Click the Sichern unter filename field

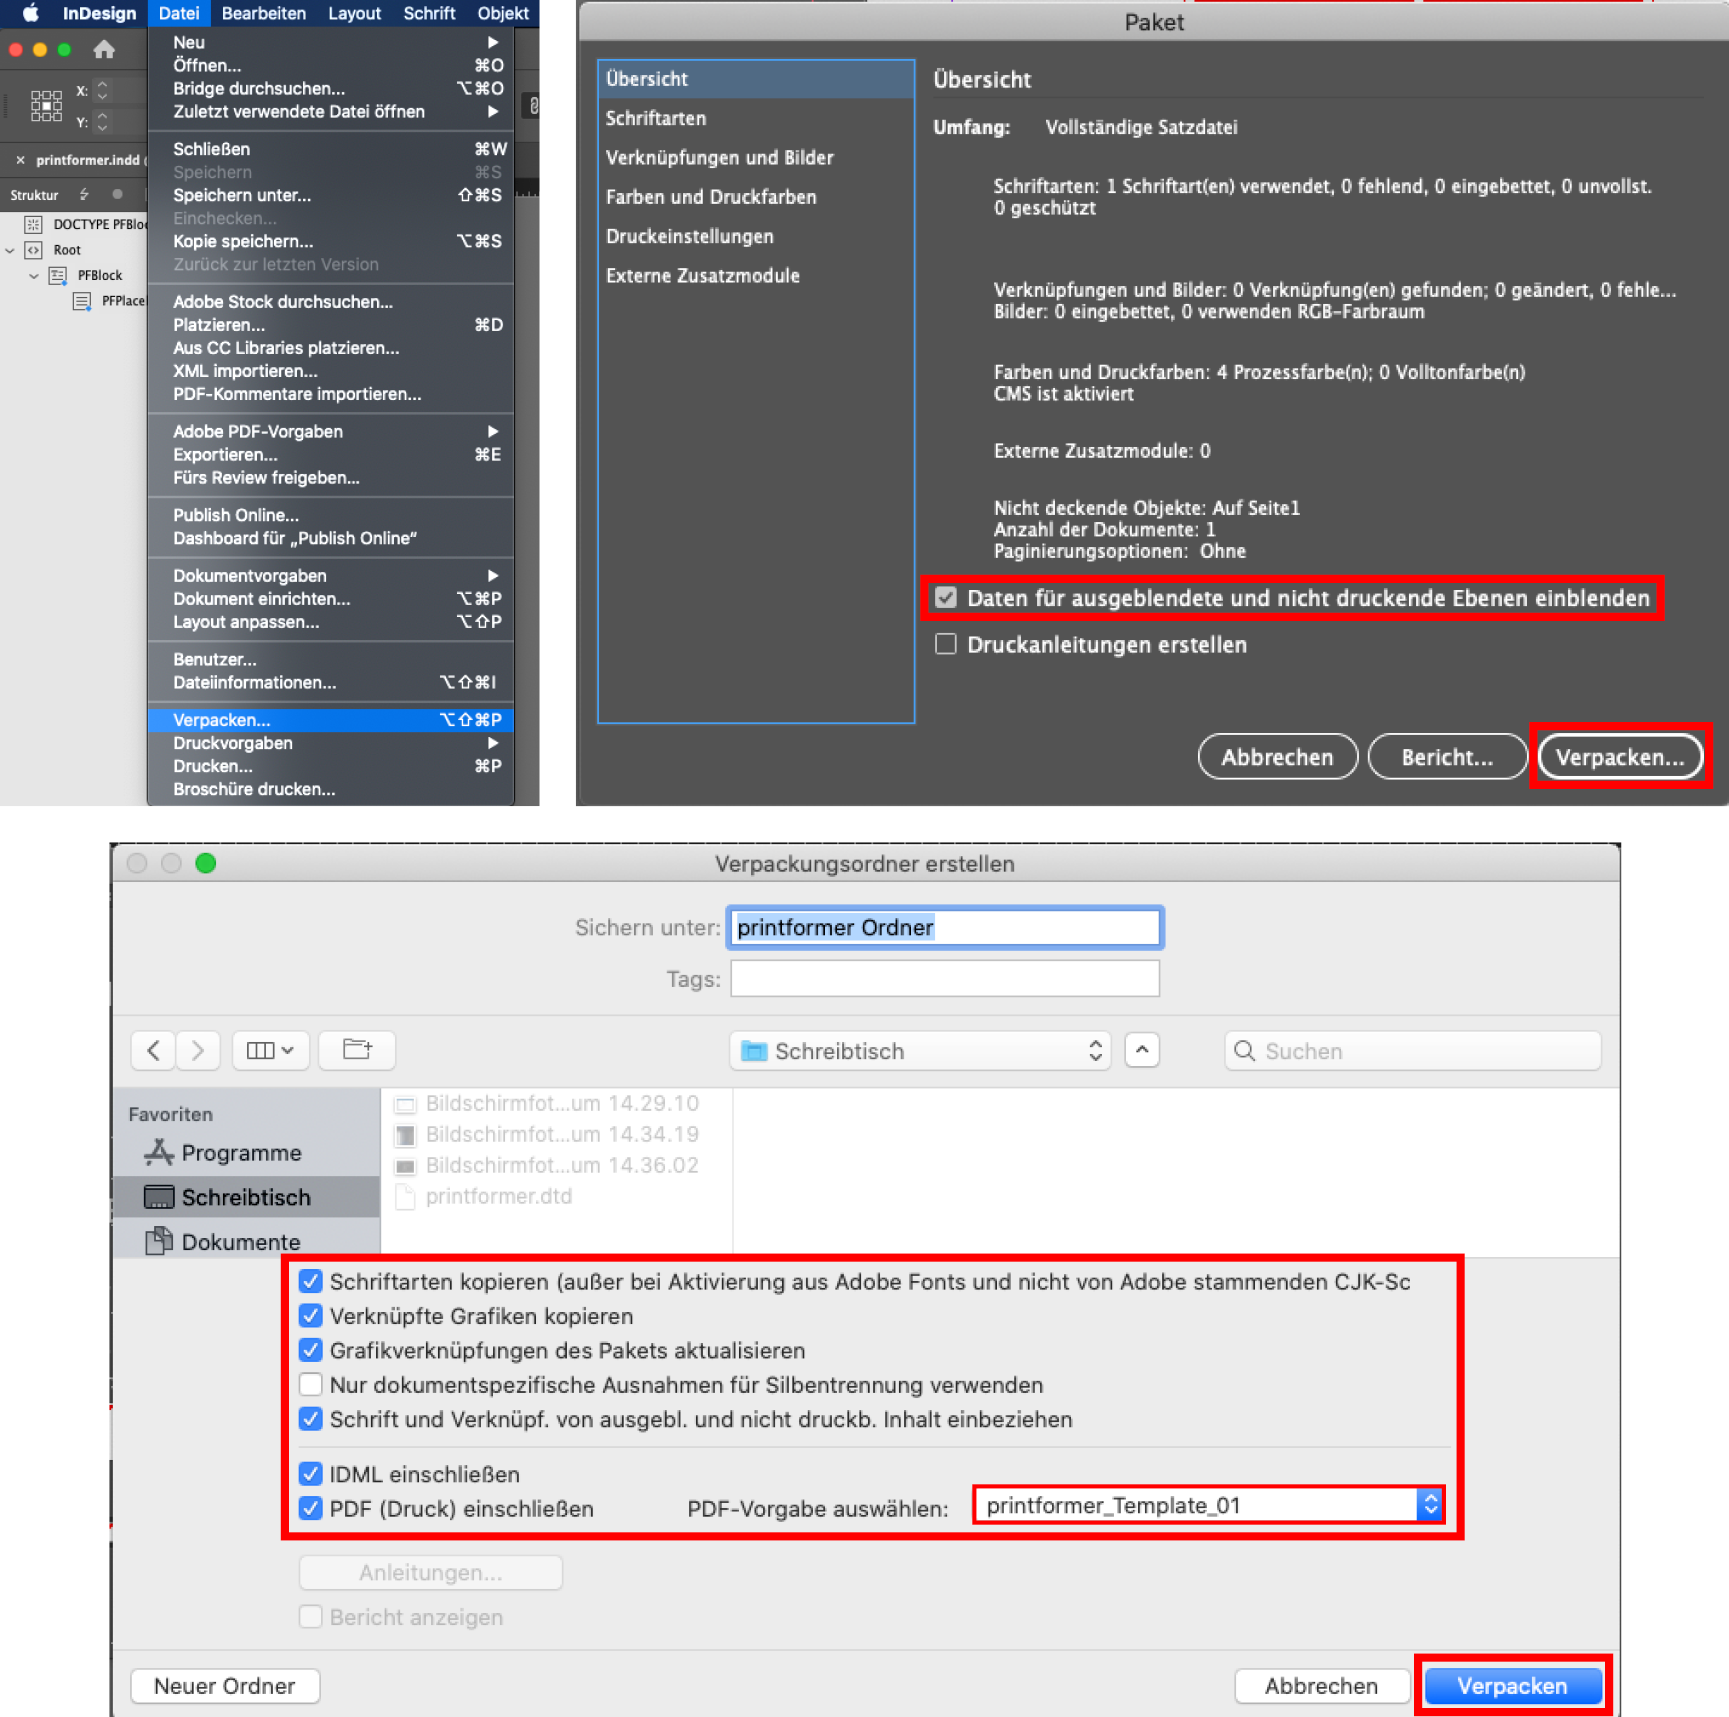944,928
